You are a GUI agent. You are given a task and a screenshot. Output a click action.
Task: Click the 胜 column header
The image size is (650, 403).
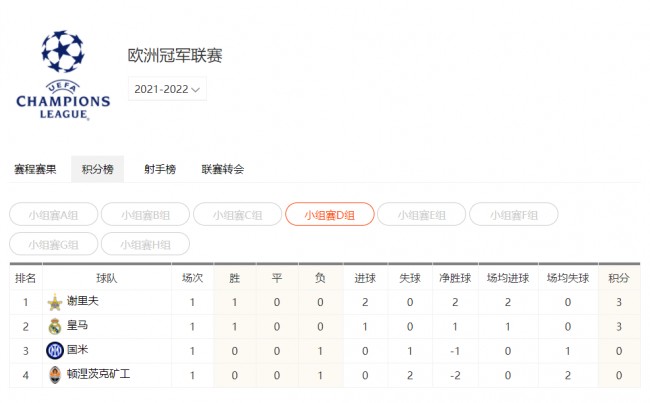235,278
